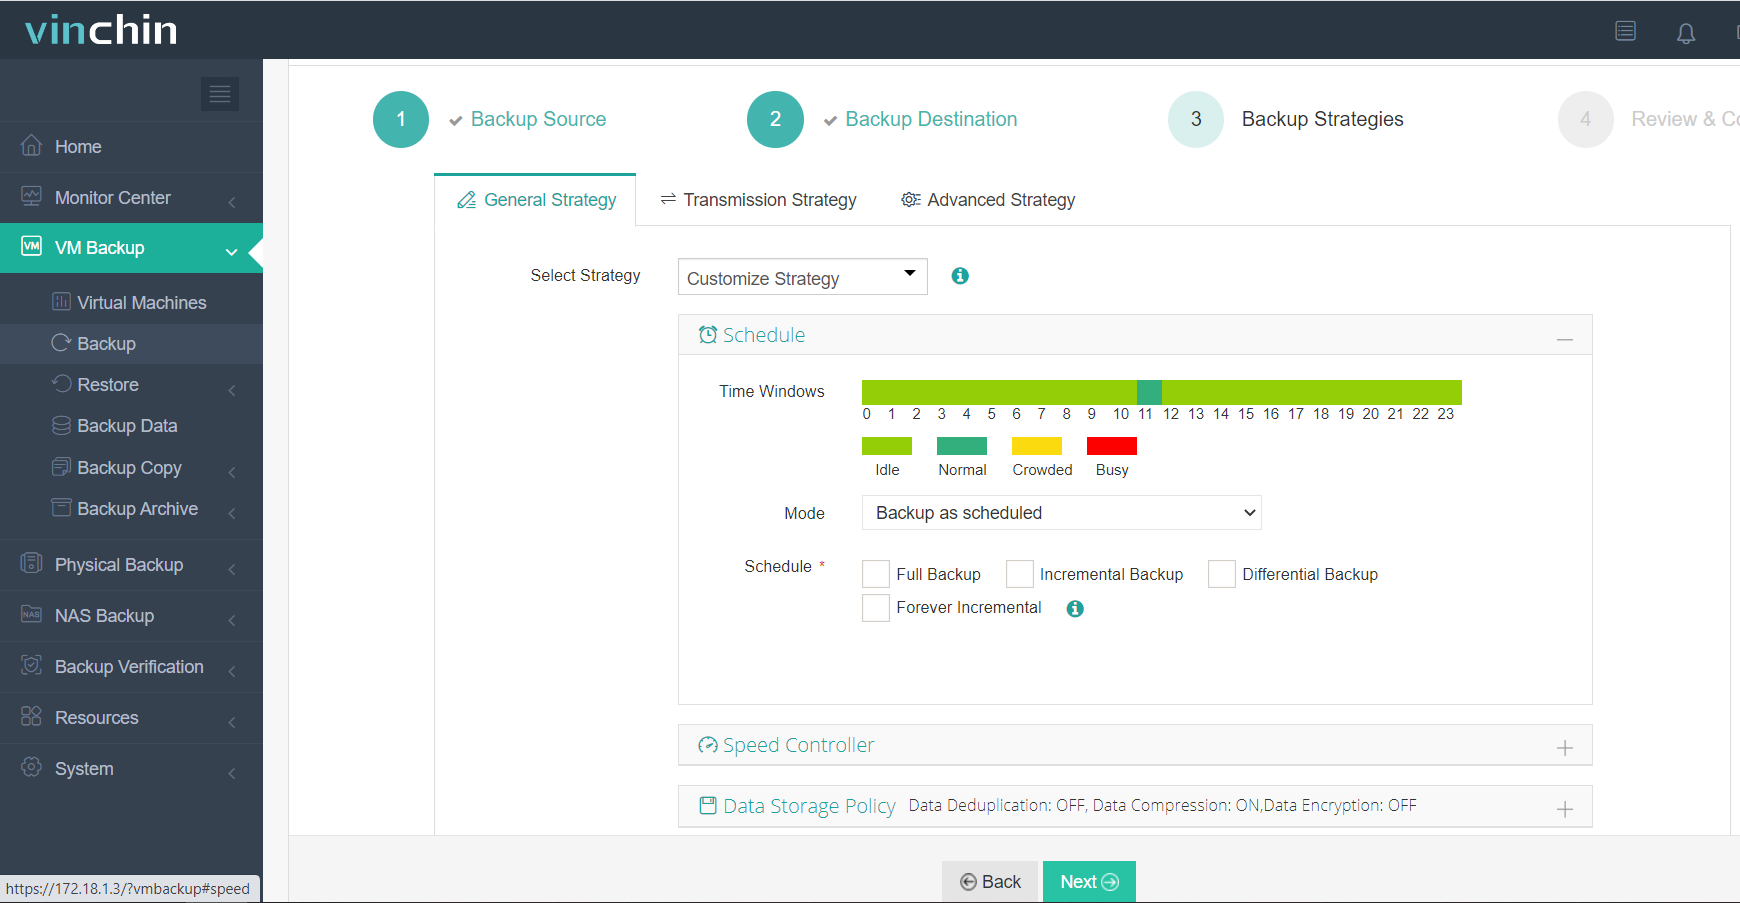Expand the Backup Copy submenu arrow
This screenshot has height=903, width=1740.
click(232, 472)
